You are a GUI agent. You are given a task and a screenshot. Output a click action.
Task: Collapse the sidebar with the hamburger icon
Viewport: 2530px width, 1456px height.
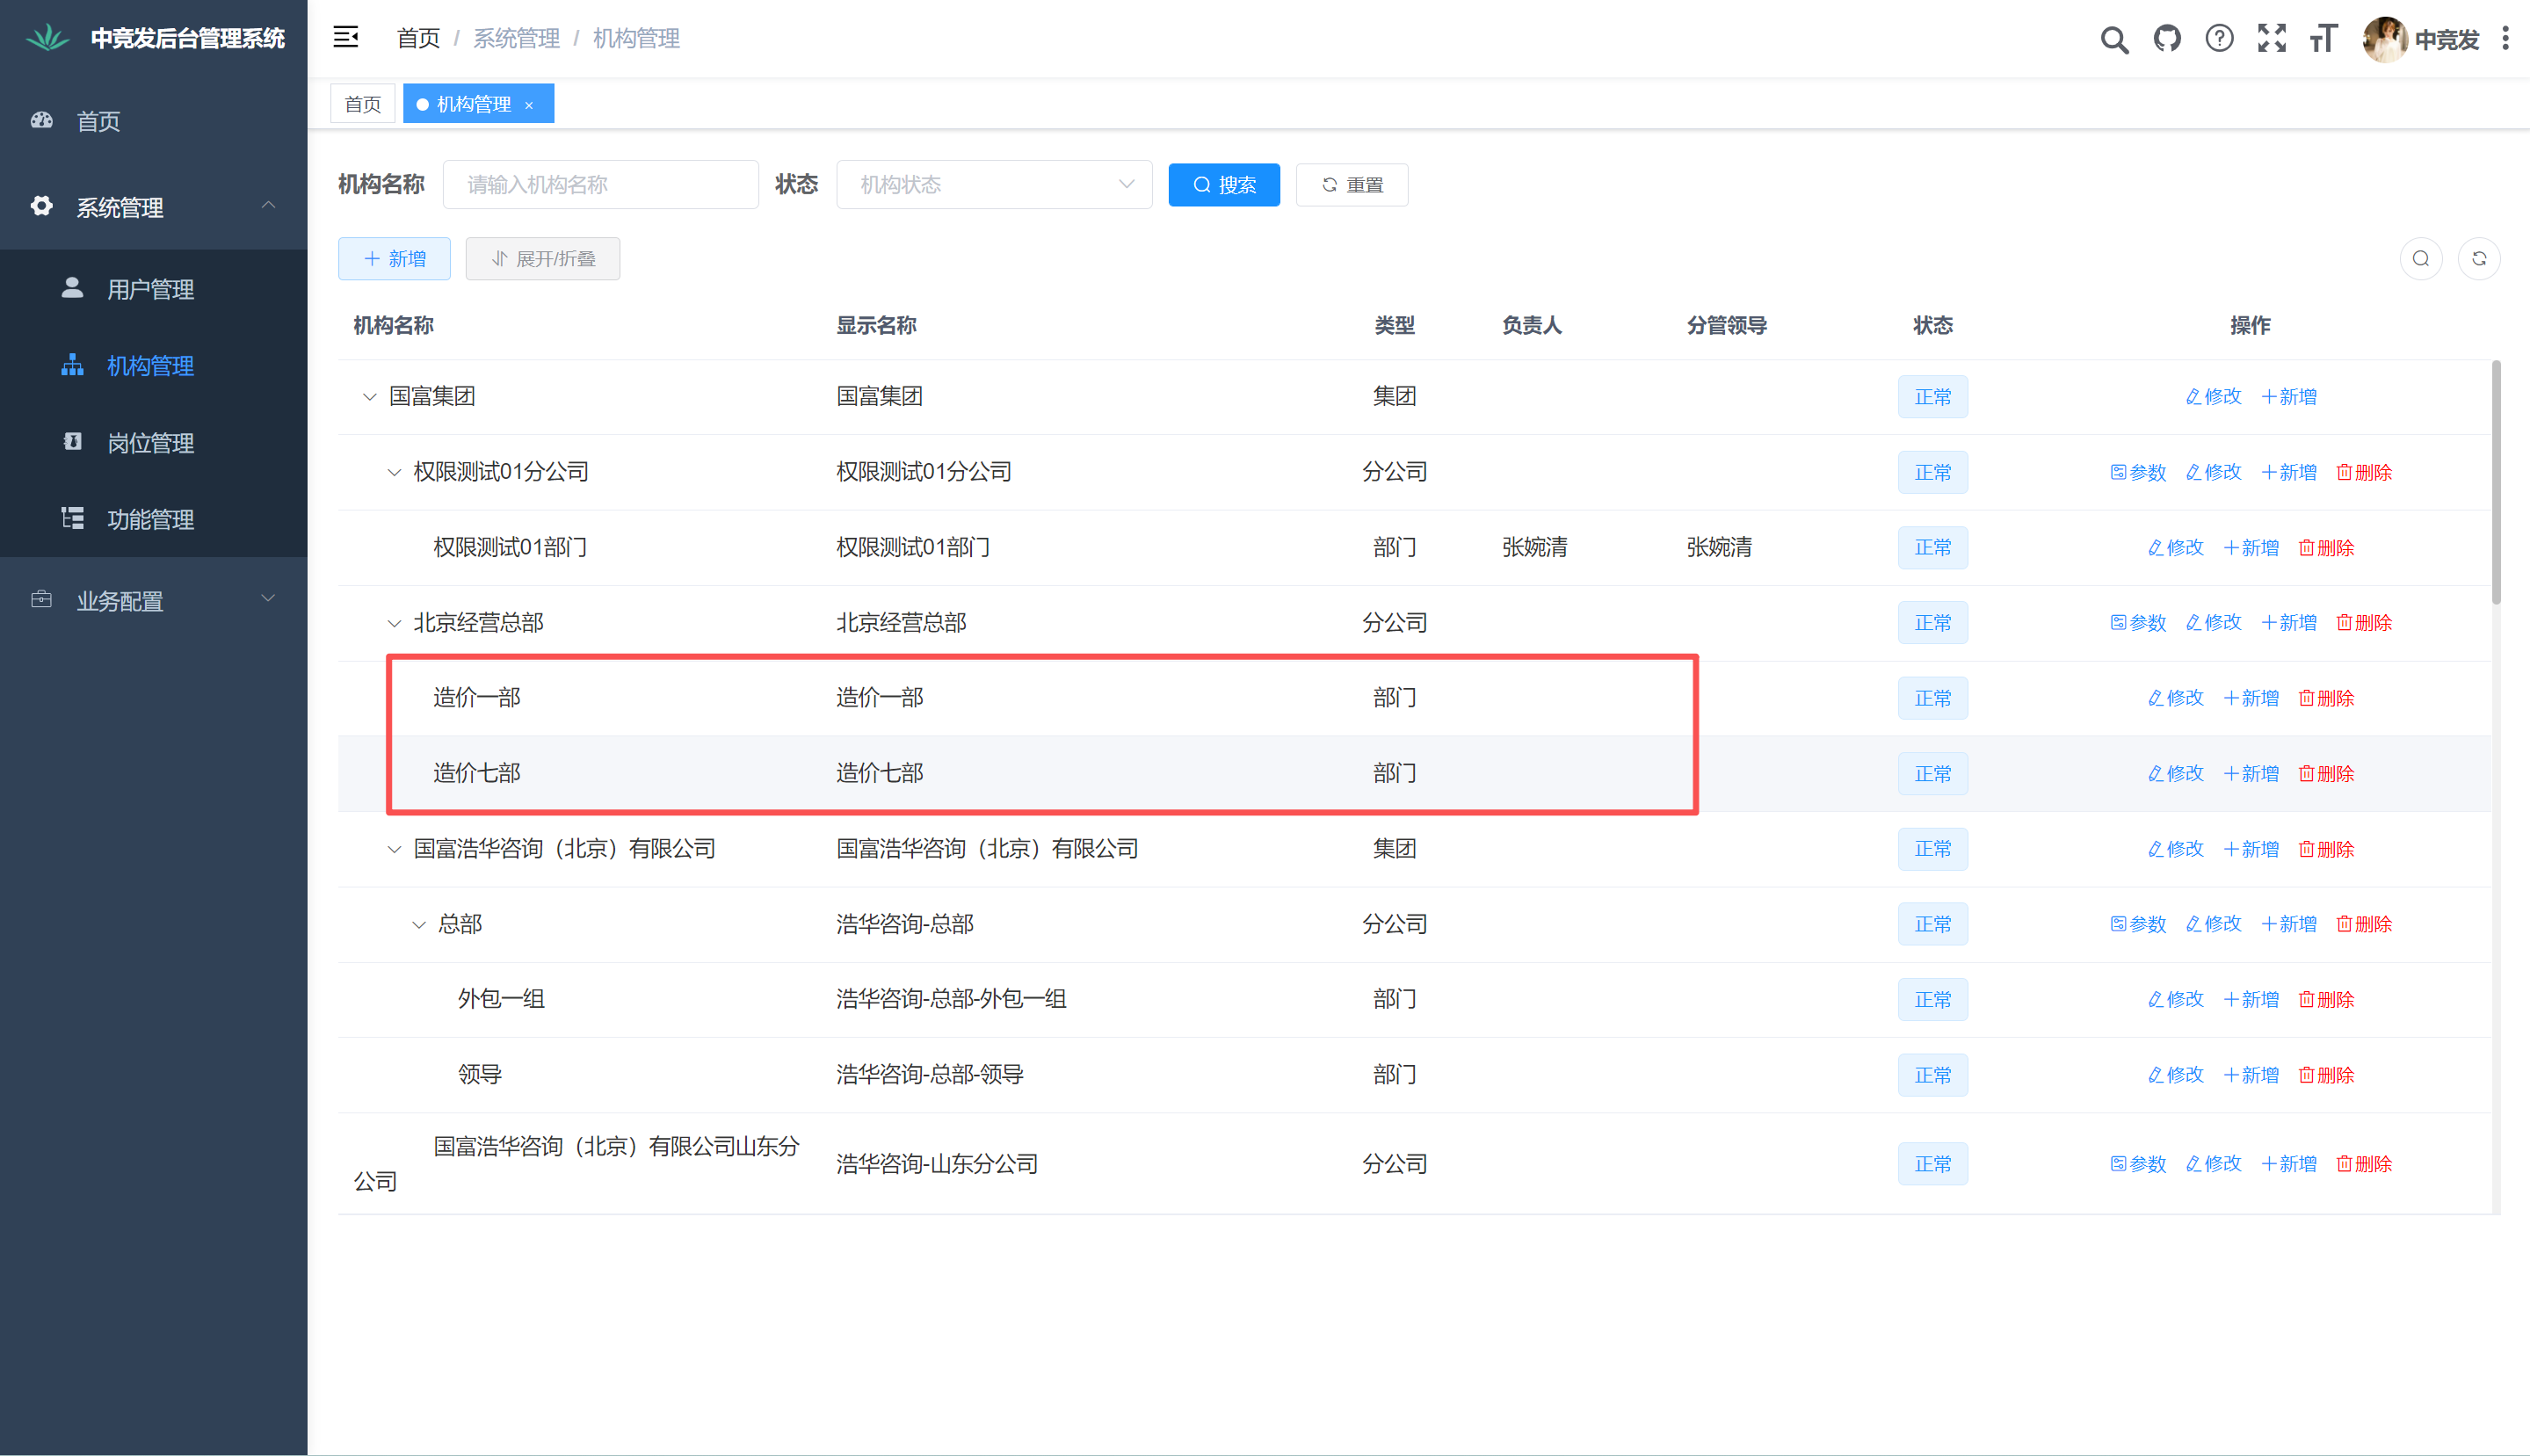click(x=346, y=38)
